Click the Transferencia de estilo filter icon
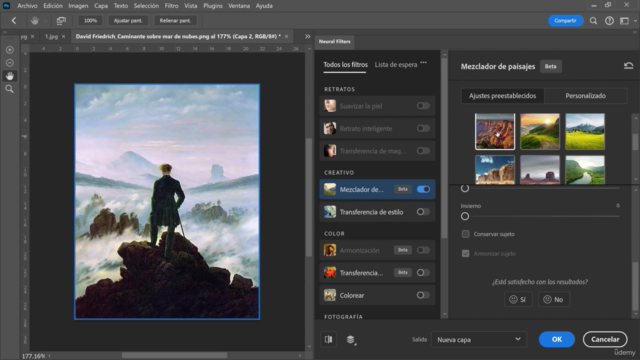 tap(330, 212)
